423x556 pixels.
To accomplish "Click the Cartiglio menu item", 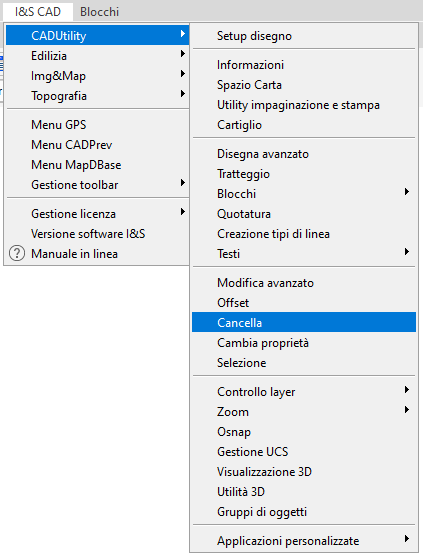I will pyautogui.click(x=304, y=125).
